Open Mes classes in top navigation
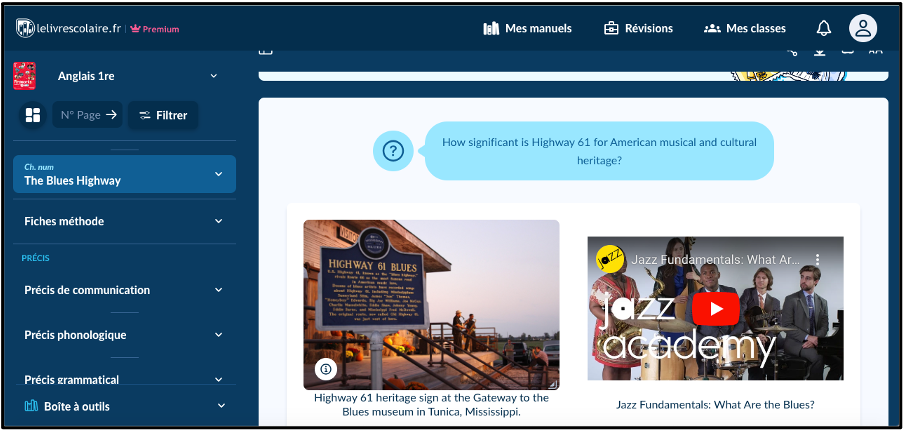Image resolution: width=904 pixels, height=431 pixels. tap(745, 28)
